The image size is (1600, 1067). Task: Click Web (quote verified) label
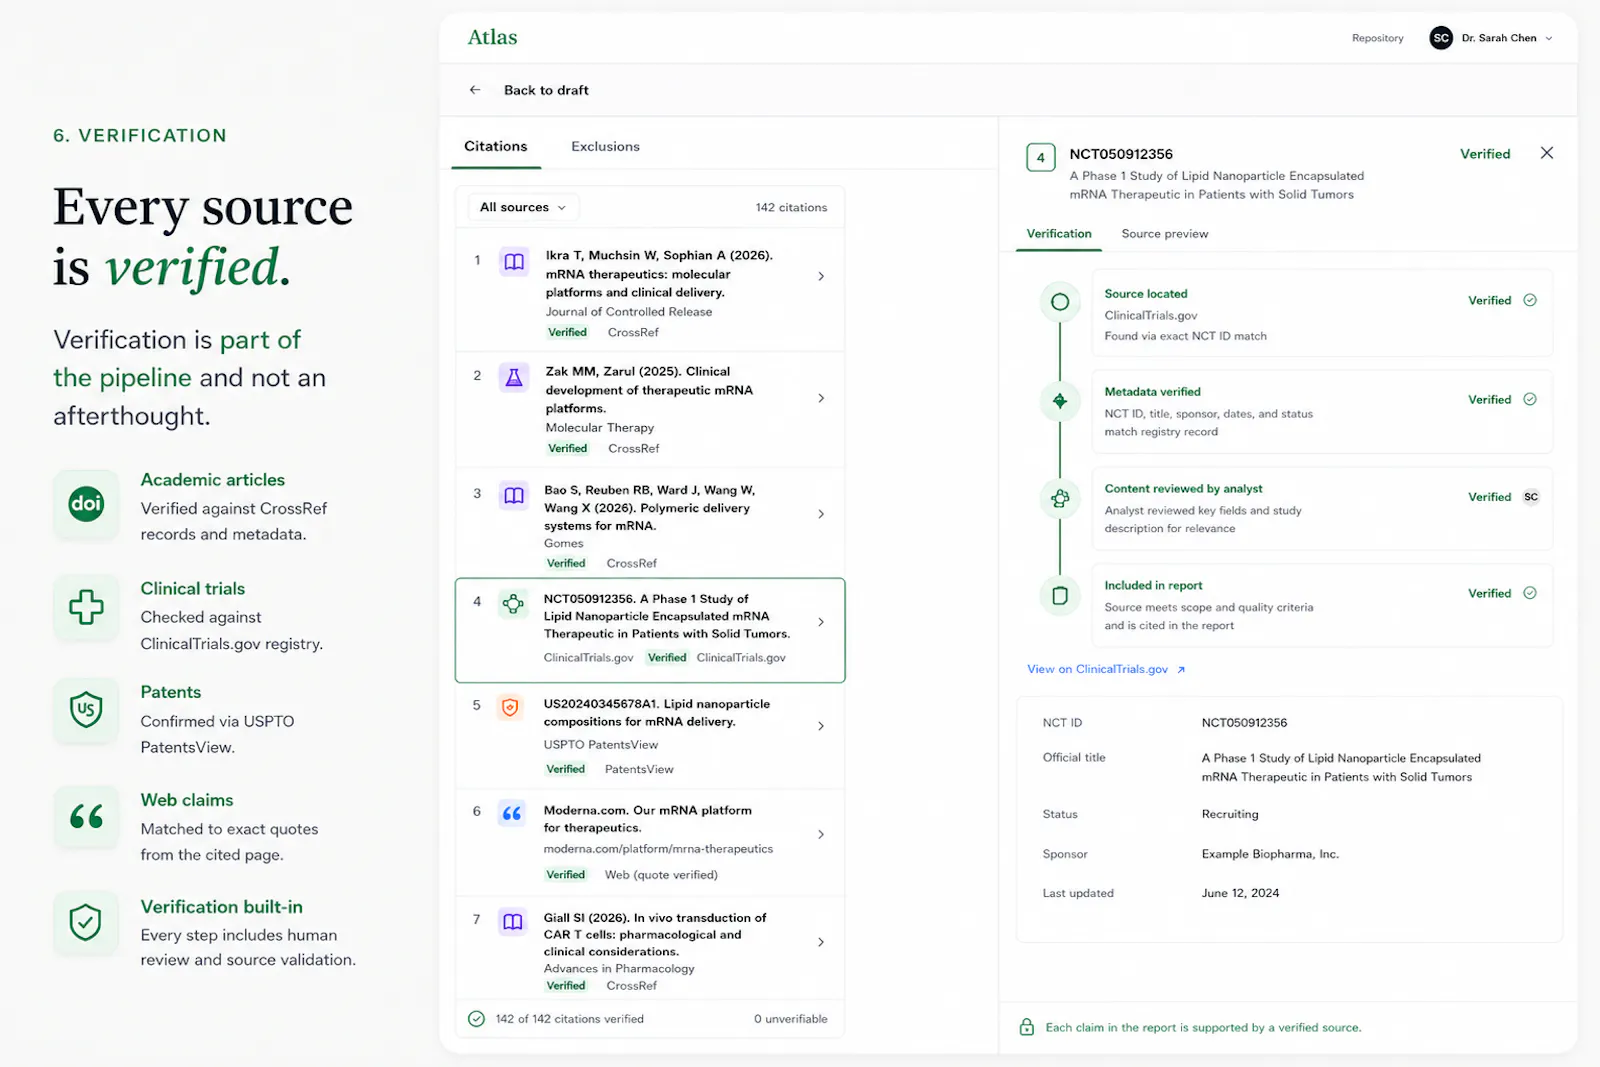pyautogui.click(x=661, y=874)
